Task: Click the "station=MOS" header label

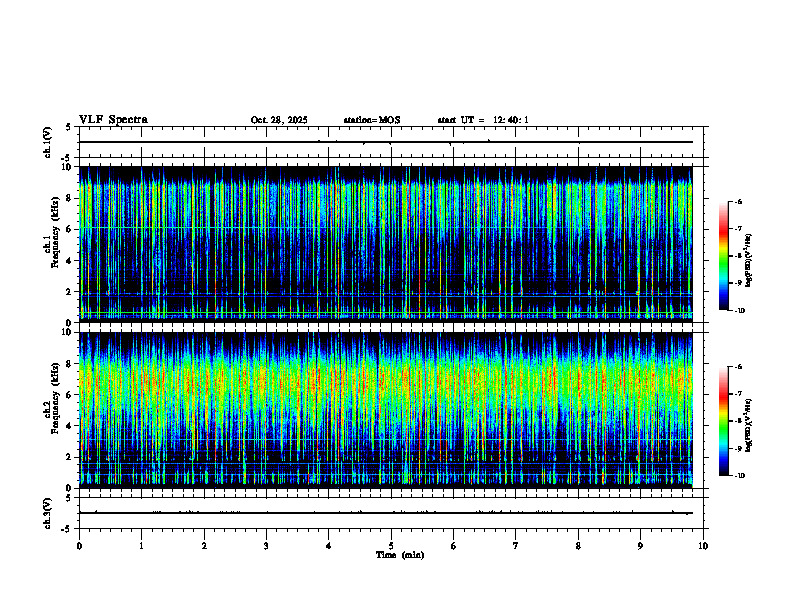Action: [x=372, y=120]
